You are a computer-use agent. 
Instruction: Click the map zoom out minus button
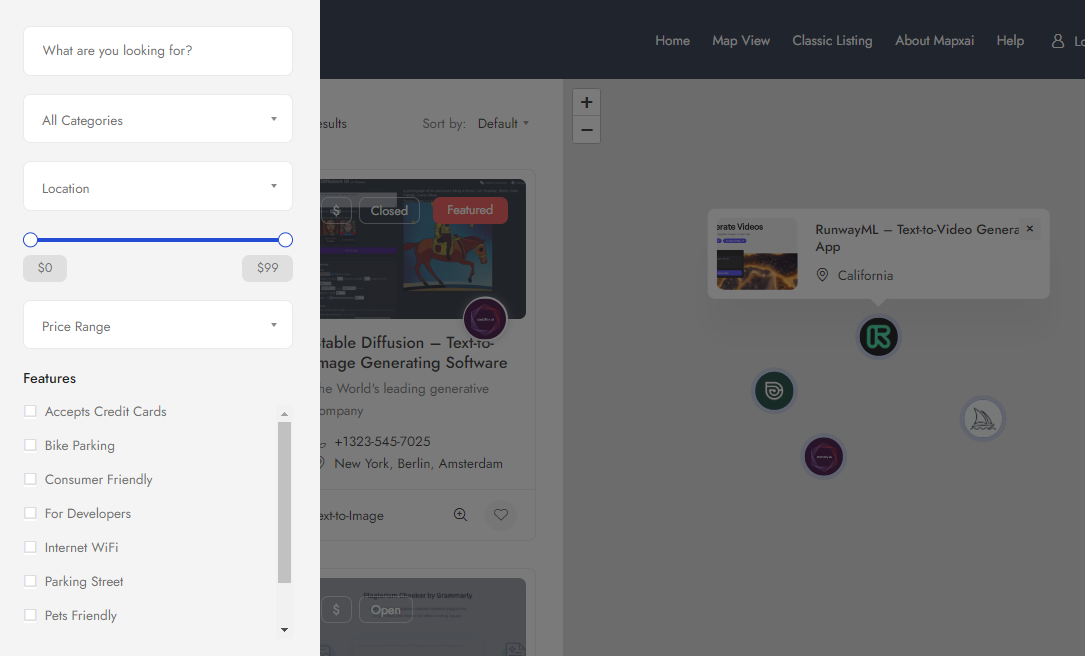(x=586, y=129)
